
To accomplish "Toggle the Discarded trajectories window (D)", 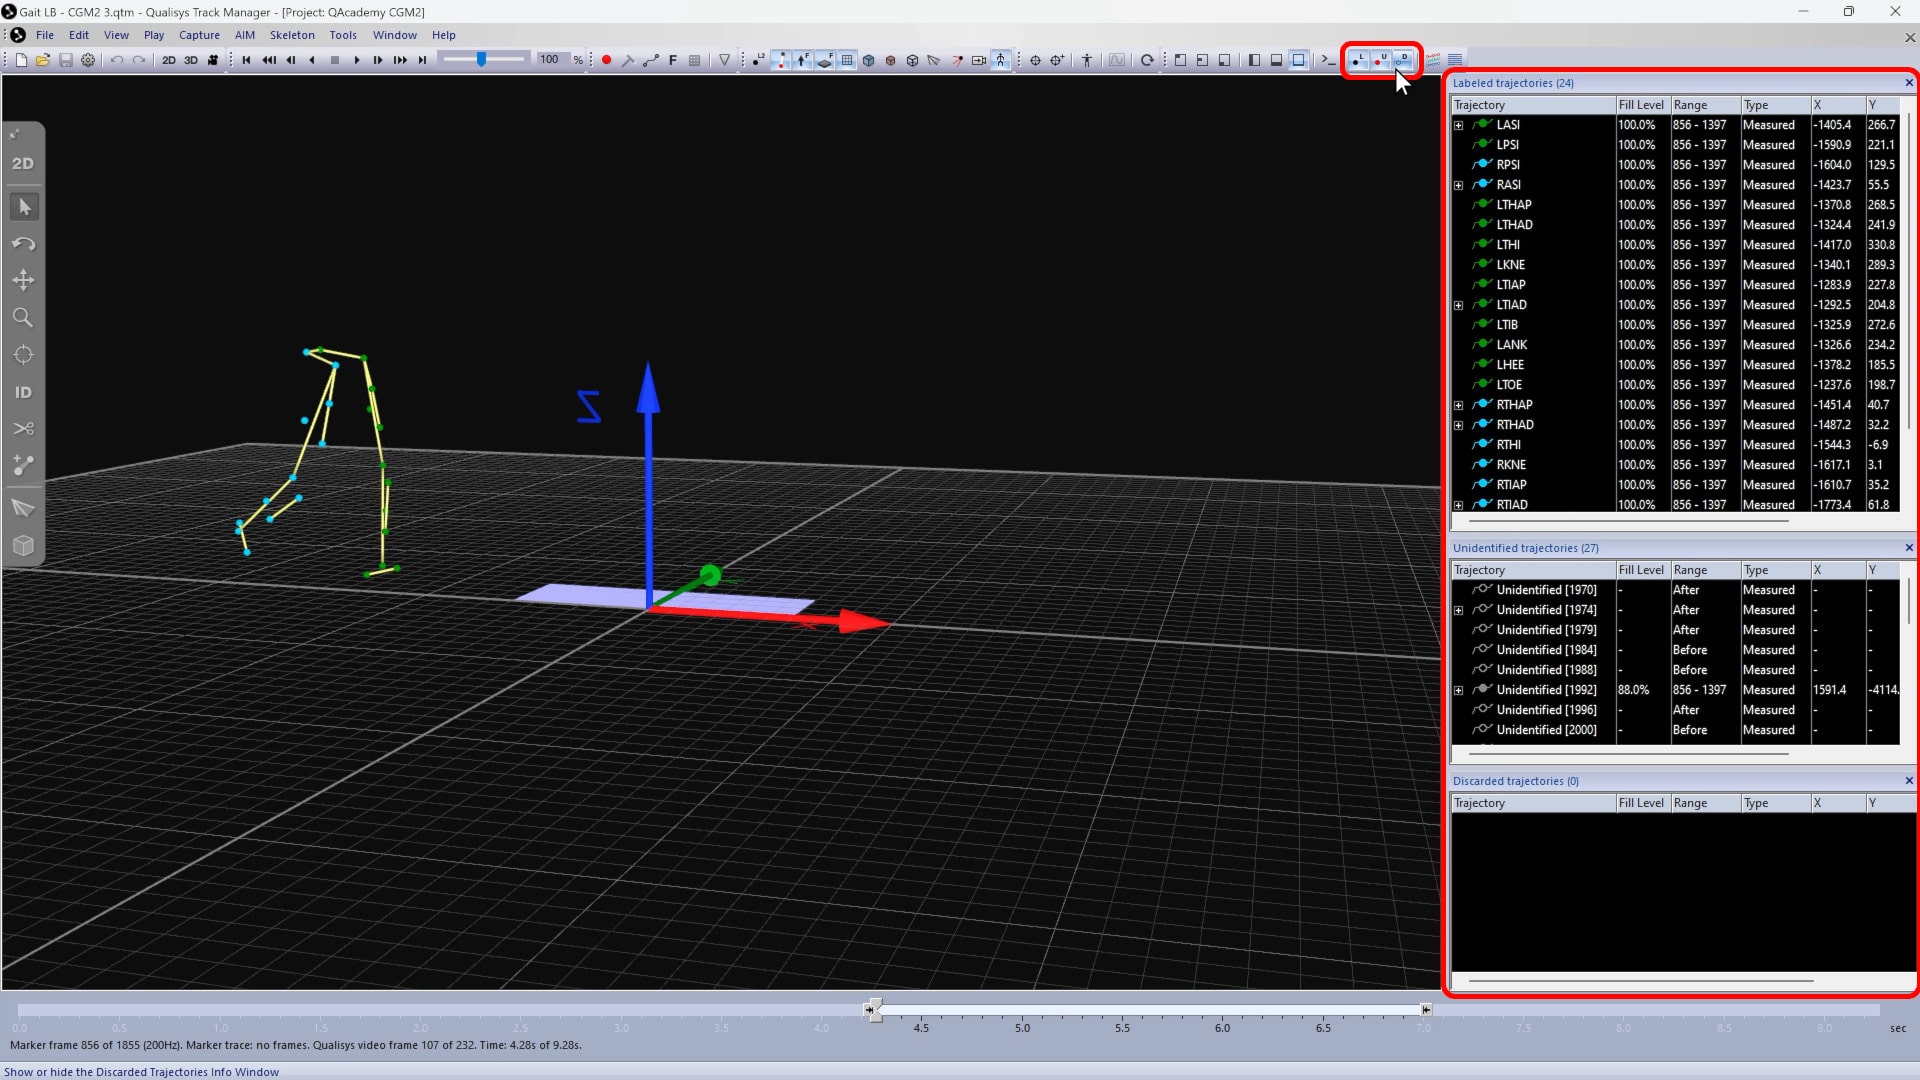I will 1404,60.
